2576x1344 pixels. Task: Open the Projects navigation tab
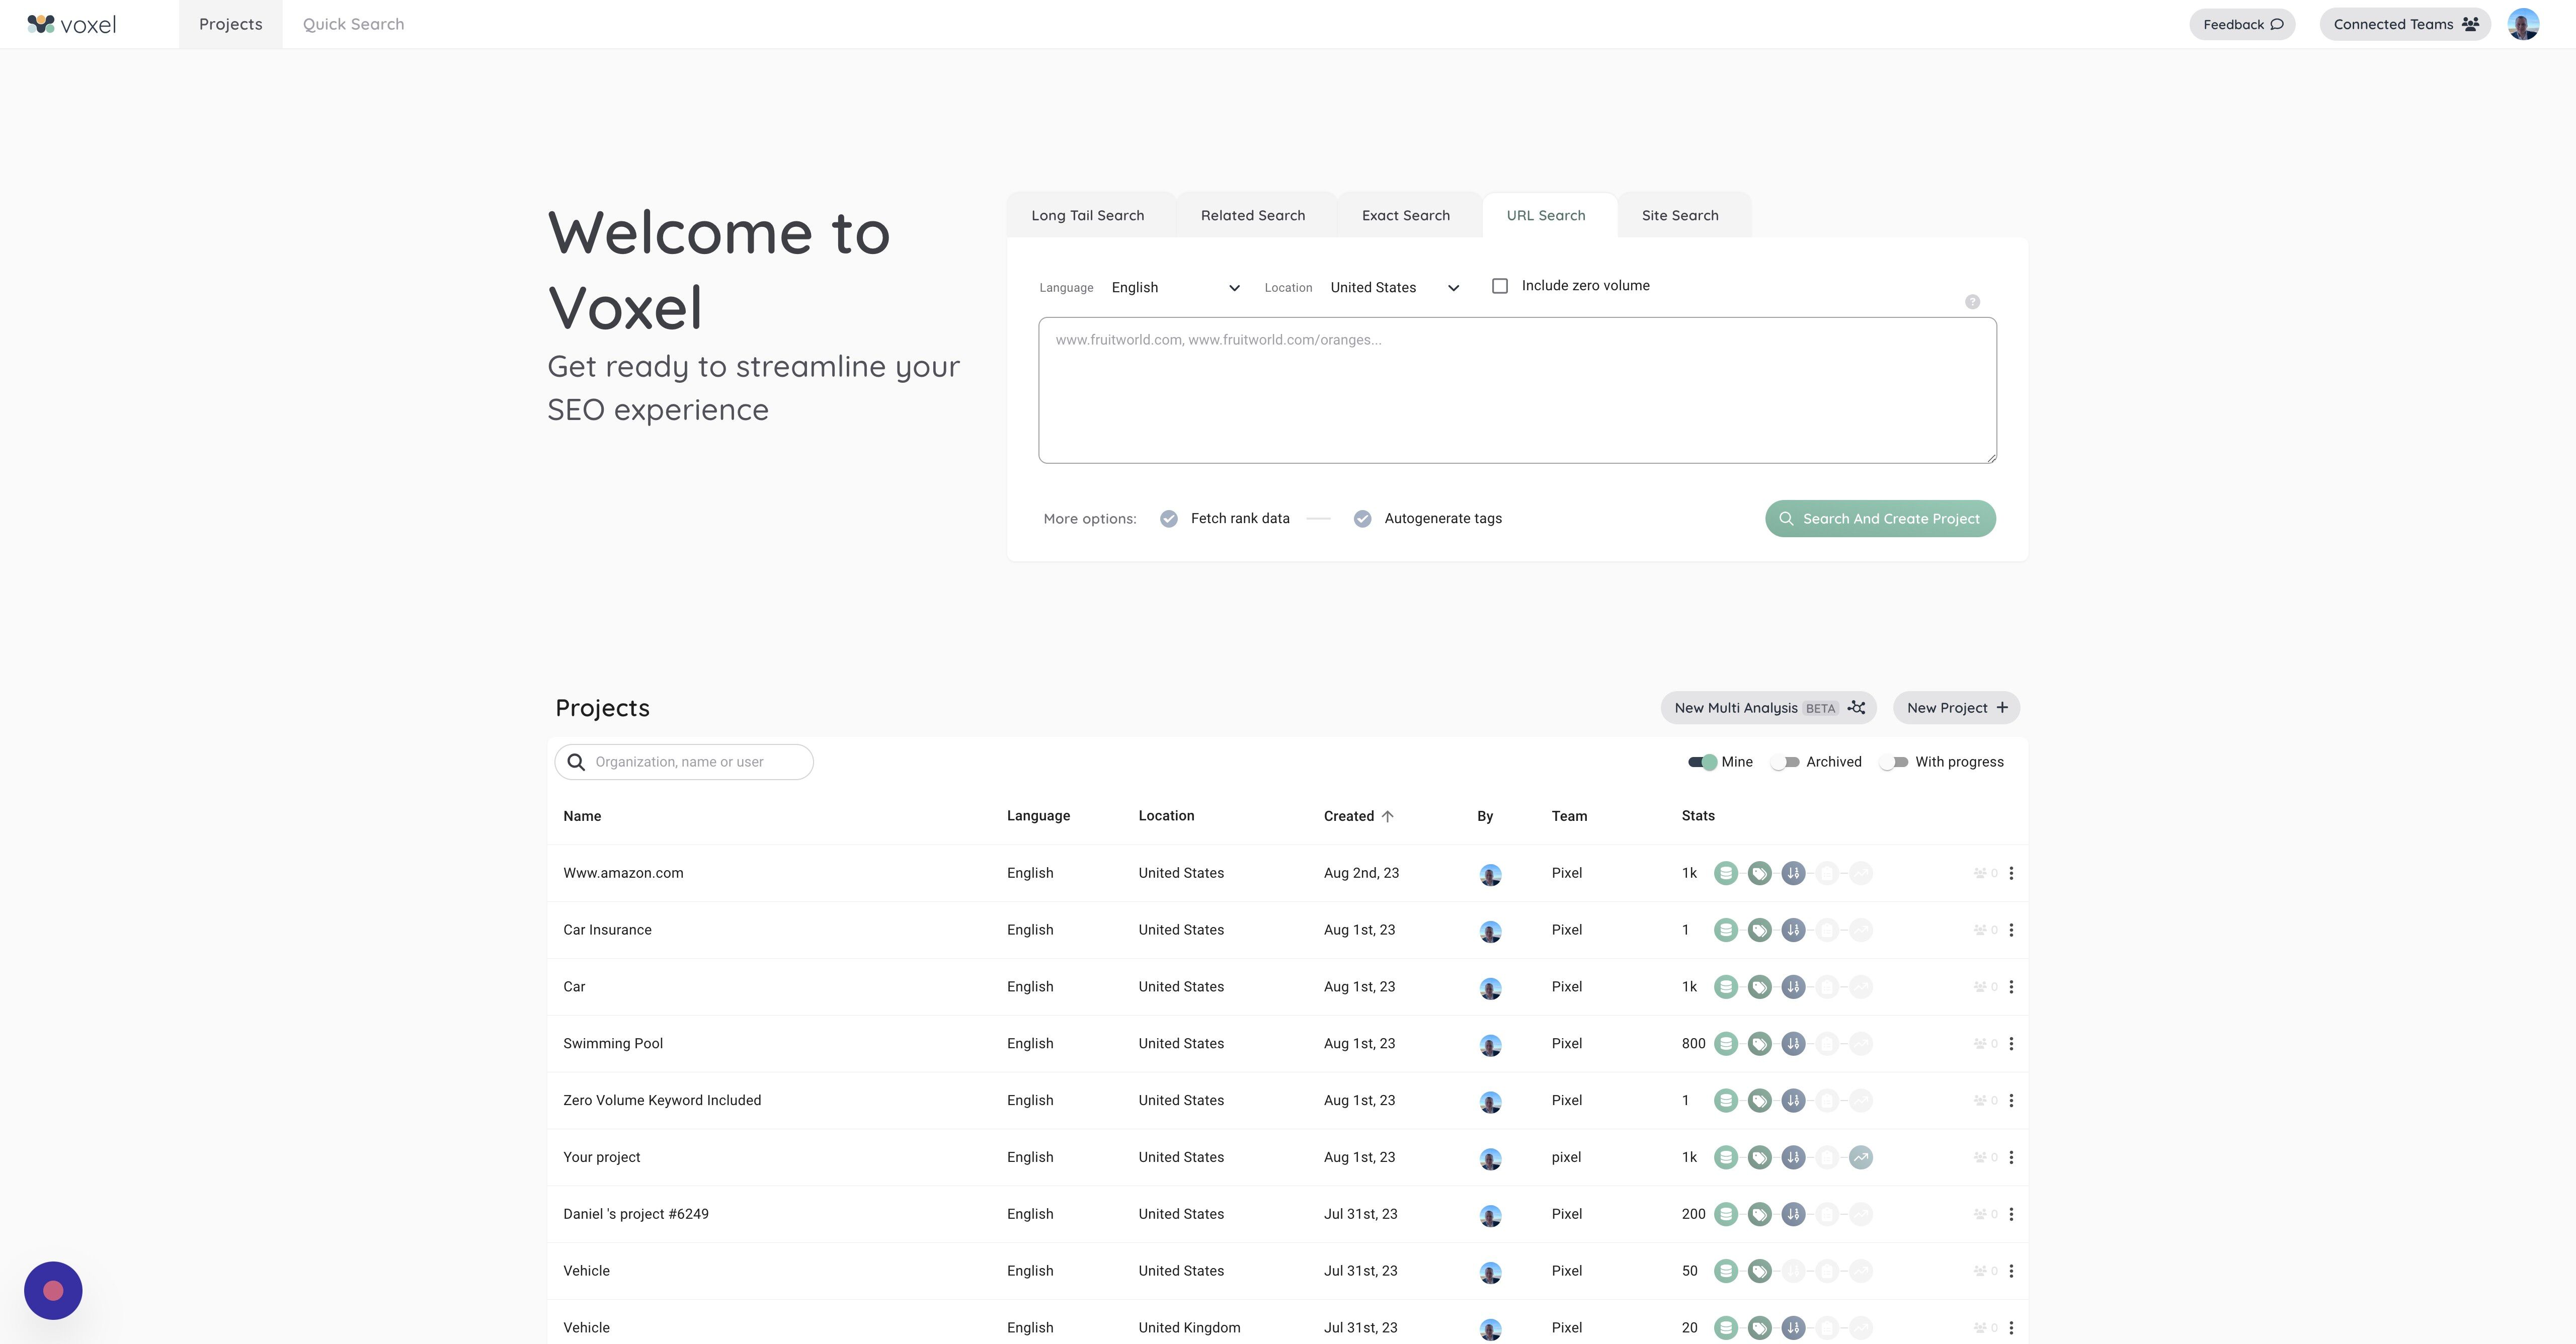(231, 24)
